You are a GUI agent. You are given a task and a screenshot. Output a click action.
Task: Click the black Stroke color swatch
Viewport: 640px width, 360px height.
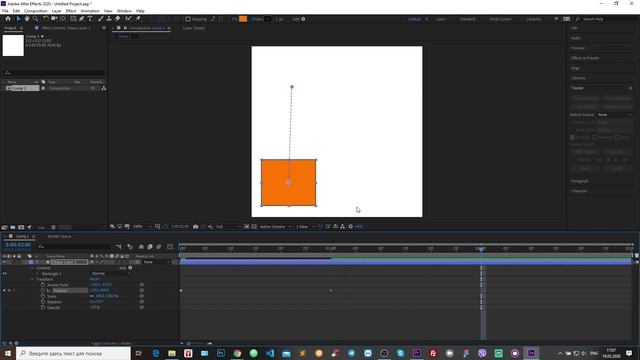267,19
